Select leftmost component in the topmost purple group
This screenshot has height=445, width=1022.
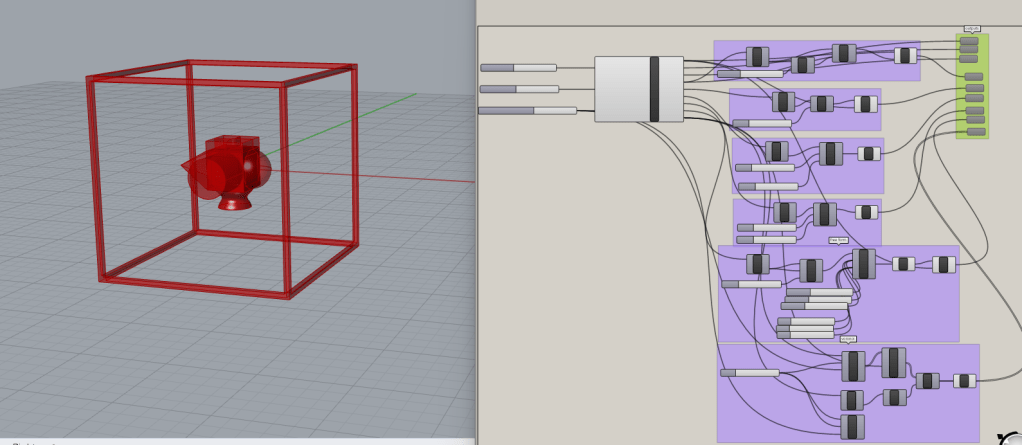pos(757,57)
